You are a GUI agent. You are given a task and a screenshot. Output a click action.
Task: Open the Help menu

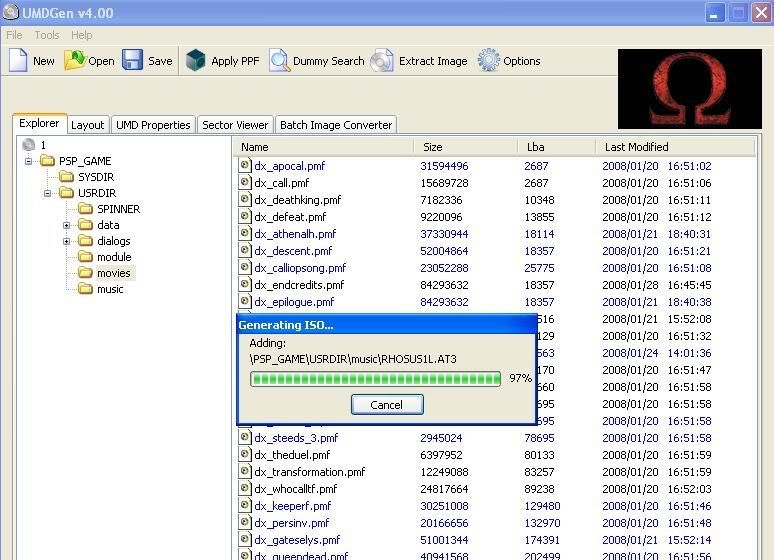(x=81, y=35)
